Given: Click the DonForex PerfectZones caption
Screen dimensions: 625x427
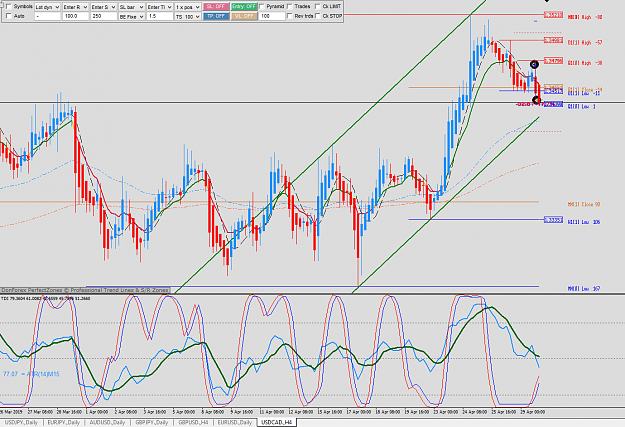Looking at the screenshot, I should (x=85, y=290).
